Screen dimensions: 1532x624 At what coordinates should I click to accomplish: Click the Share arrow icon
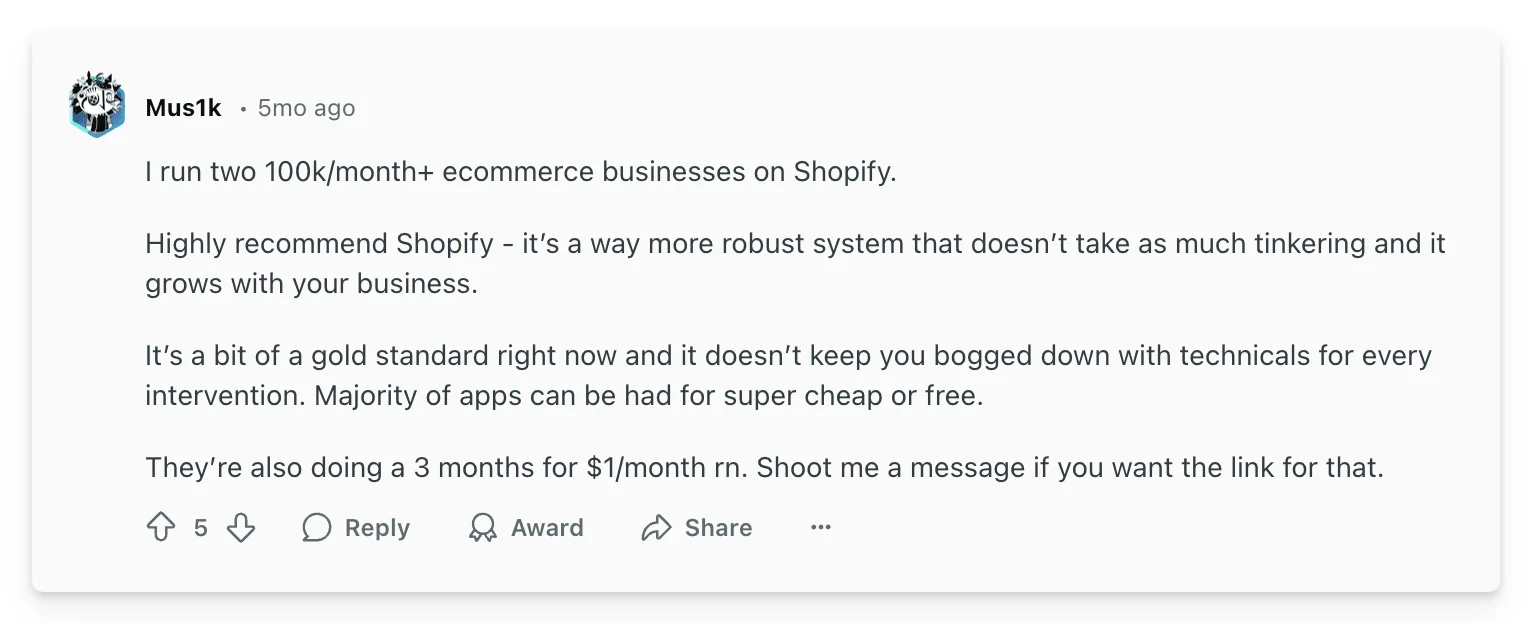pyautogui.click(x=658, y=527)
